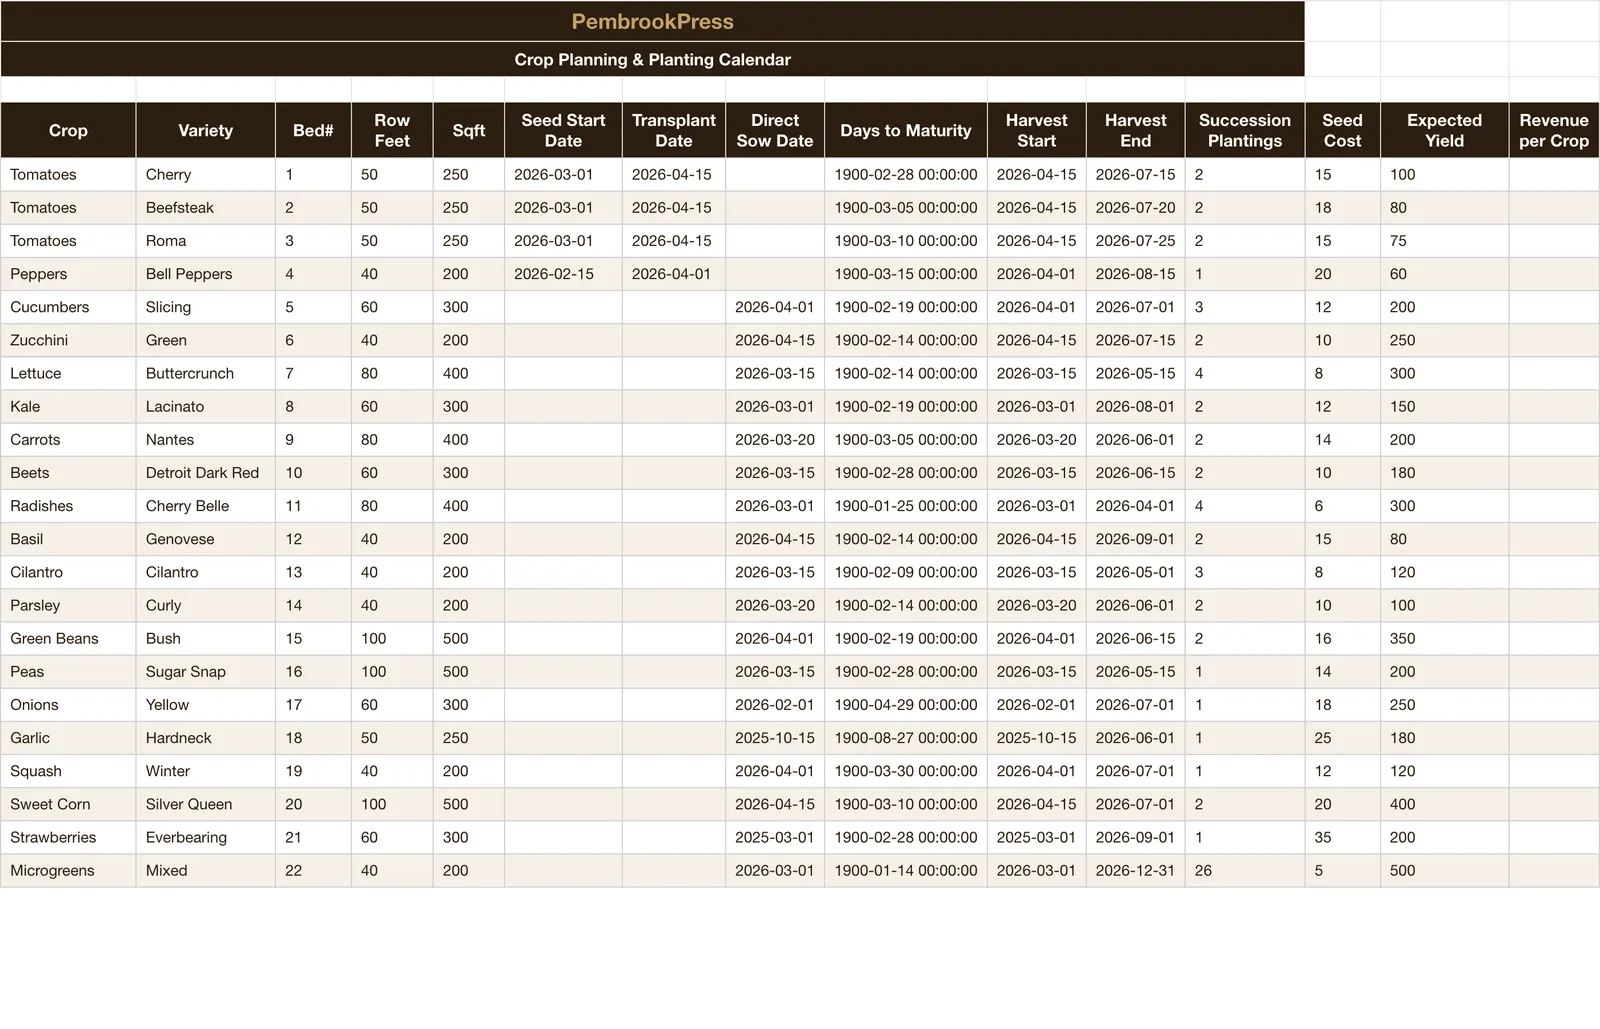Select the Microgreens succession plantings value 26

(x=1245, y=870)
